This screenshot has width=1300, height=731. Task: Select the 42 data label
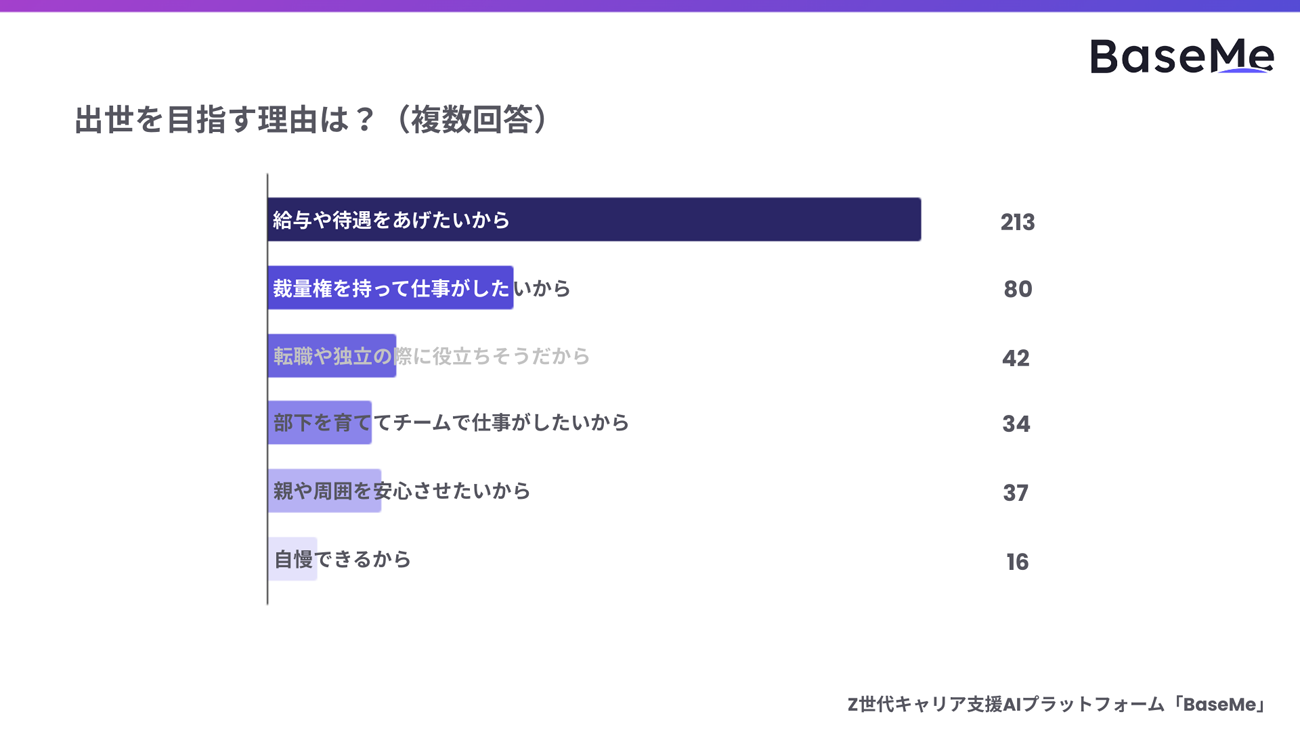click(1015, 358)
